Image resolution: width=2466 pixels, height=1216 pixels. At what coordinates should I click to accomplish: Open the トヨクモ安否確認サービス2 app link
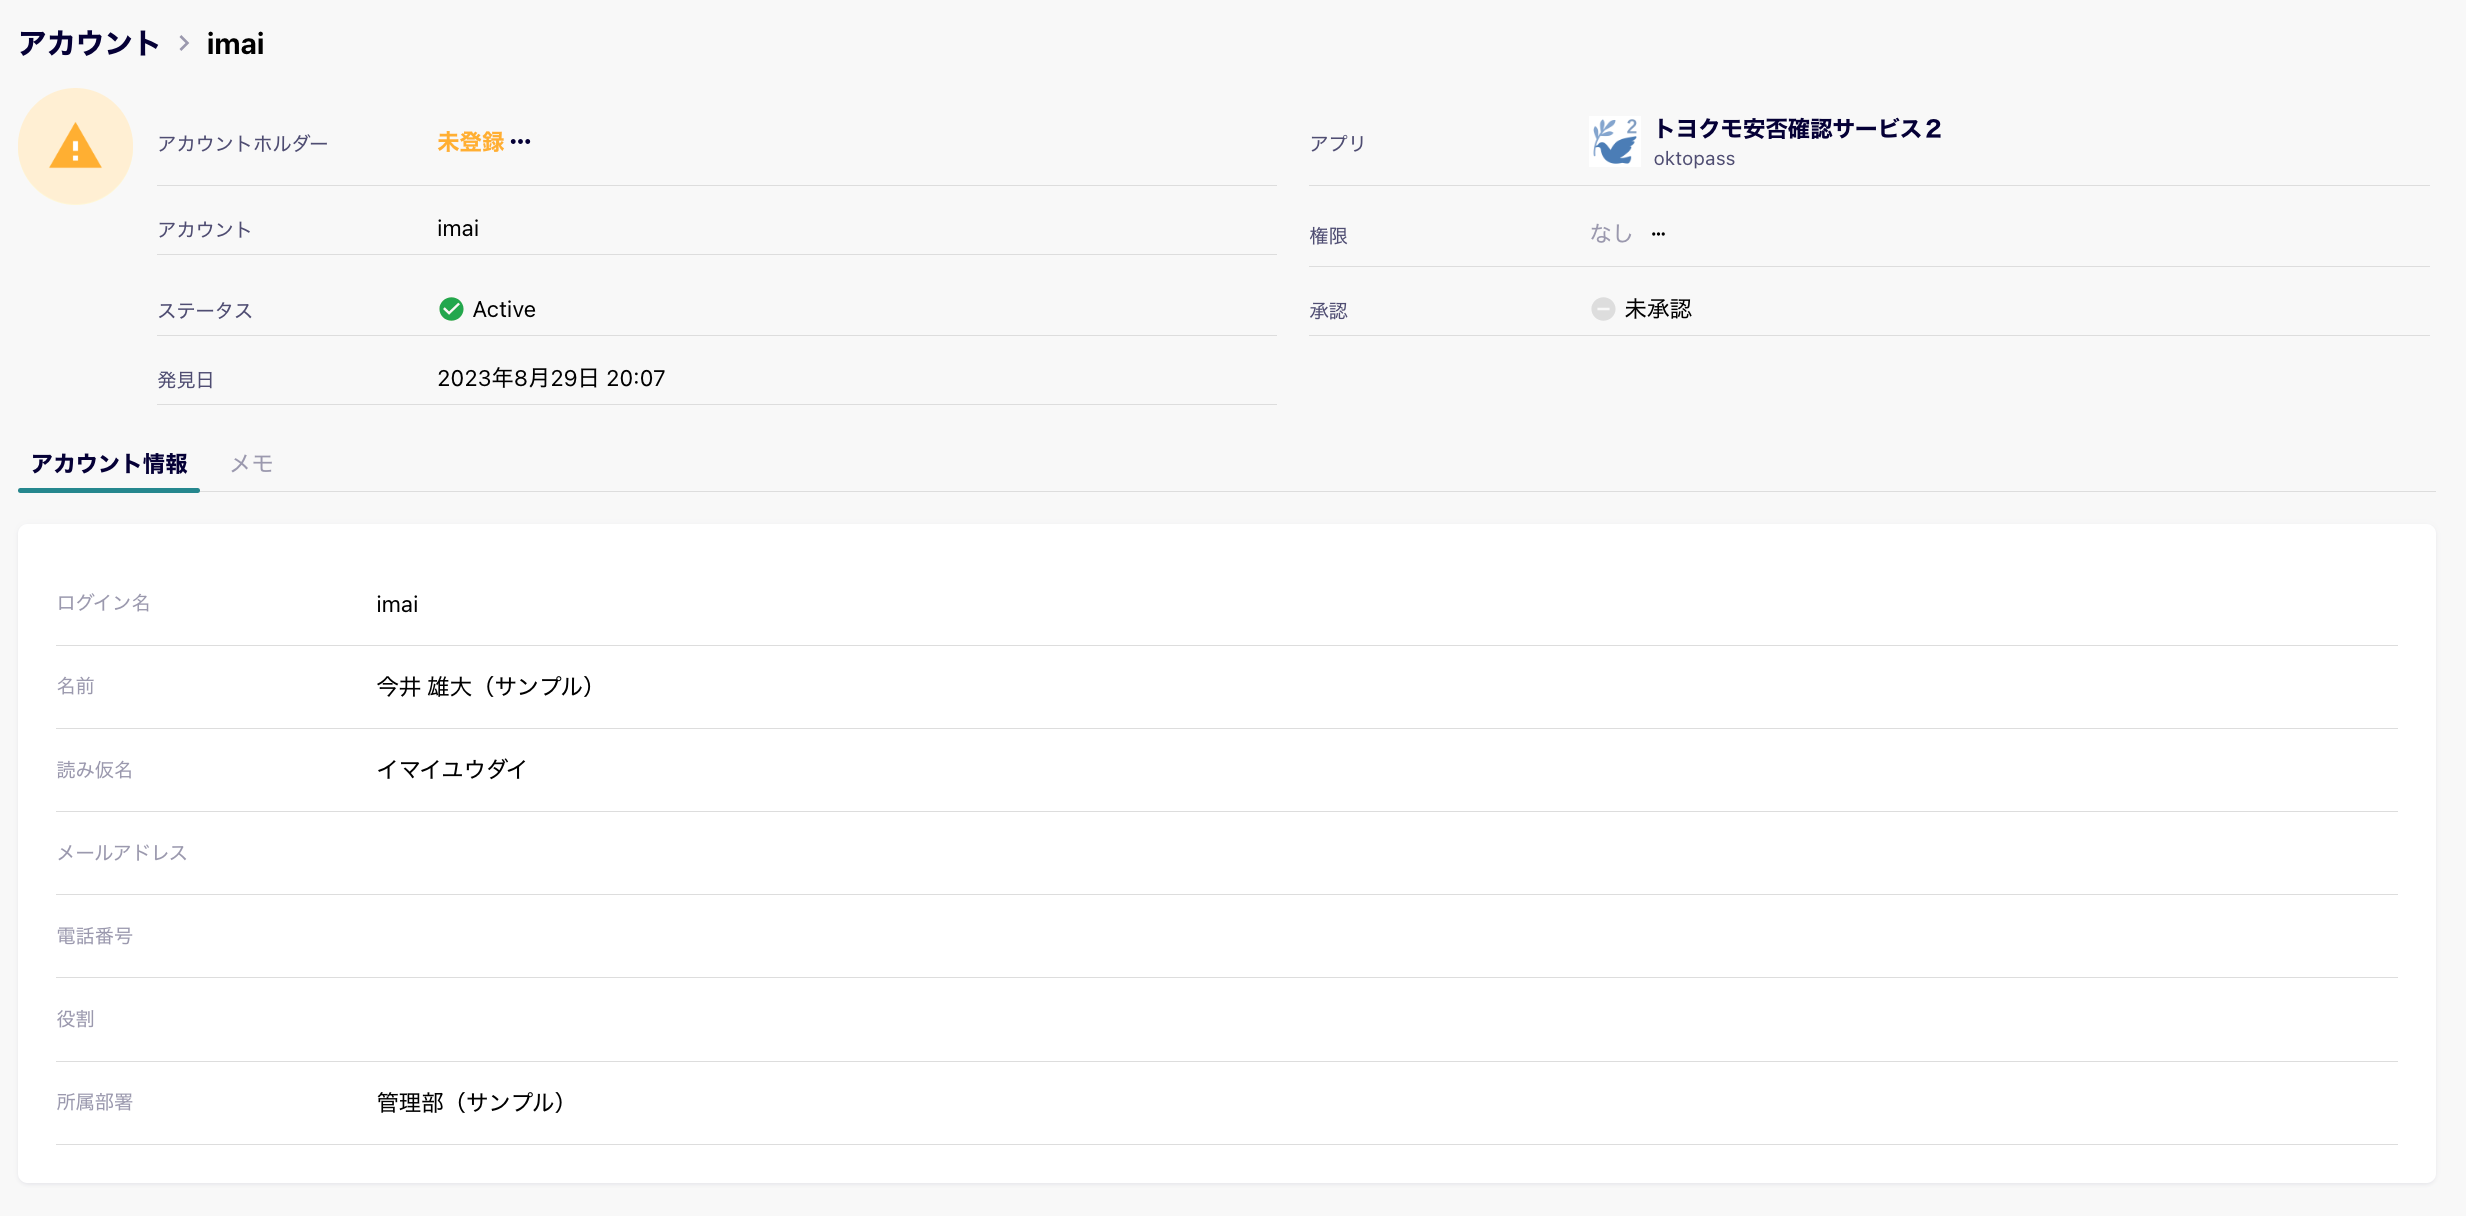[x=1797, y=129]
